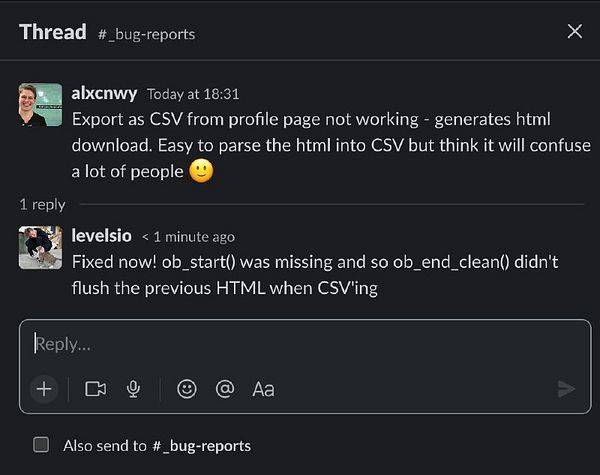Enable Also send to #_bug-reports checkbox
Image resolution: width=600 pixels, height=475 pixels.
41,445
